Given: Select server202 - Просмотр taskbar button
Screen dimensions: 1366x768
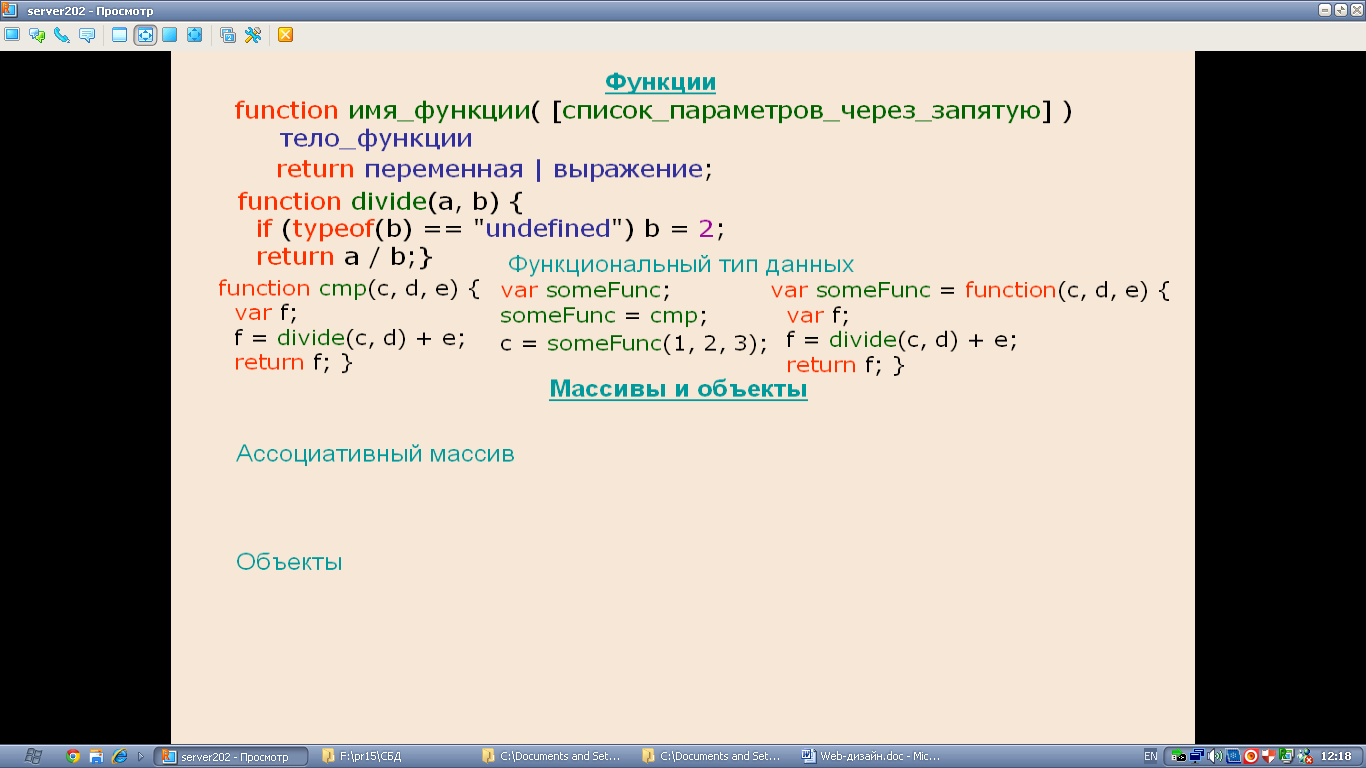Looking at the screenshot, I should [x=232, y=756].
